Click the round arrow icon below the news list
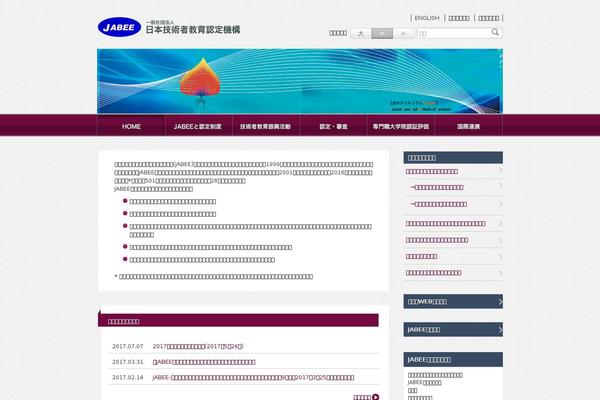600x400 pixels. (x=376, y=397)
